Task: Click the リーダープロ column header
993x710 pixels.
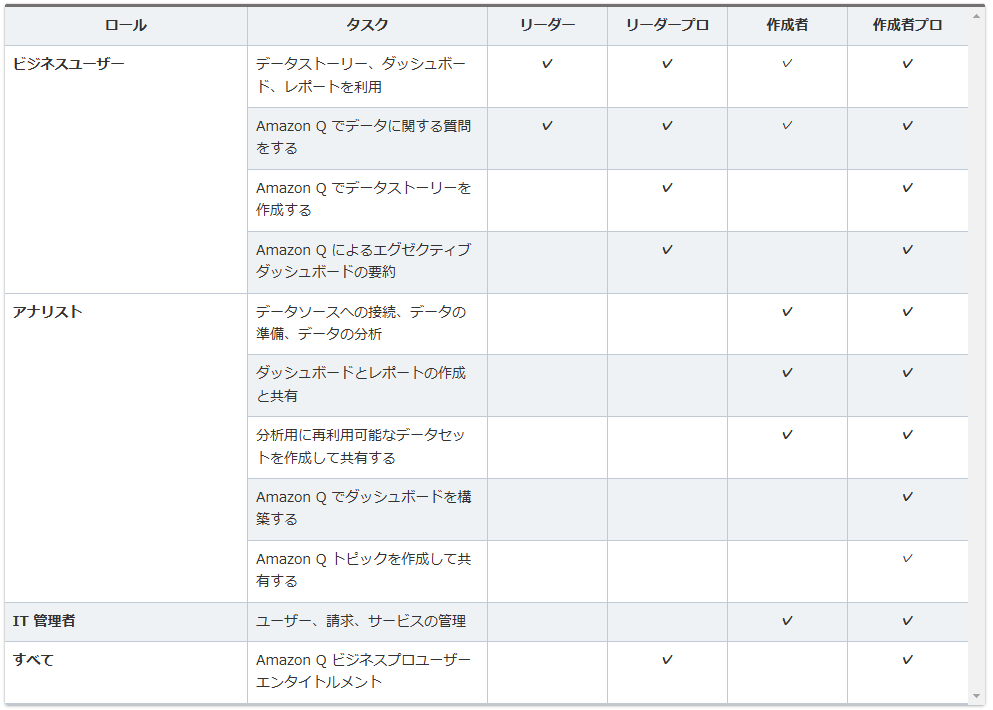Action: 667,26
